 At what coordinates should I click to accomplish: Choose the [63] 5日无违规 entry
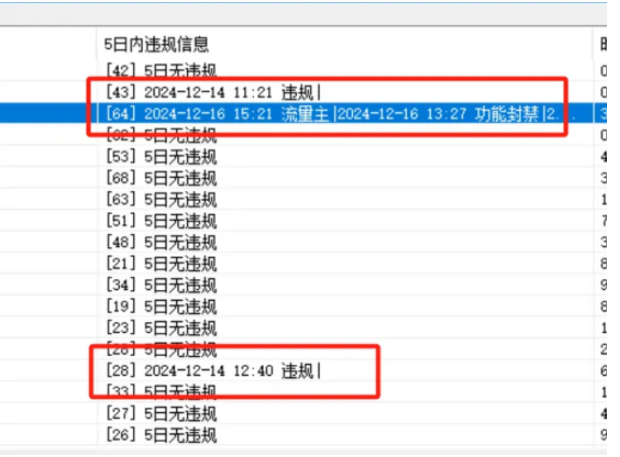point(160,199)
